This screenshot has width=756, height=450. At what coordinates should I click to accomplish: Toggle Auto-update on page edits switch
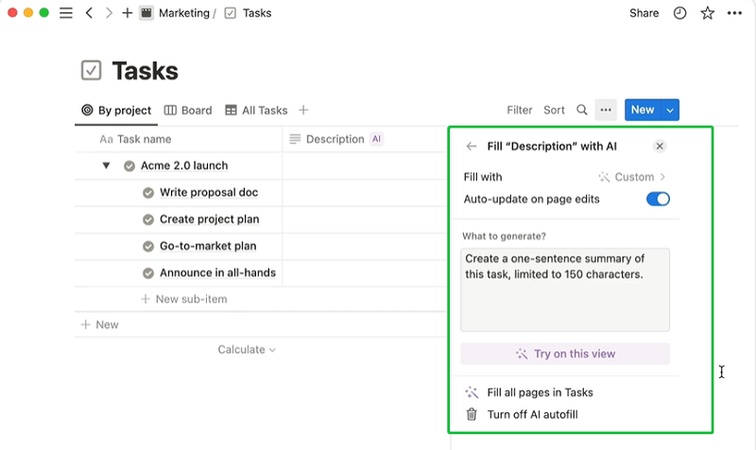click(657, 199)
